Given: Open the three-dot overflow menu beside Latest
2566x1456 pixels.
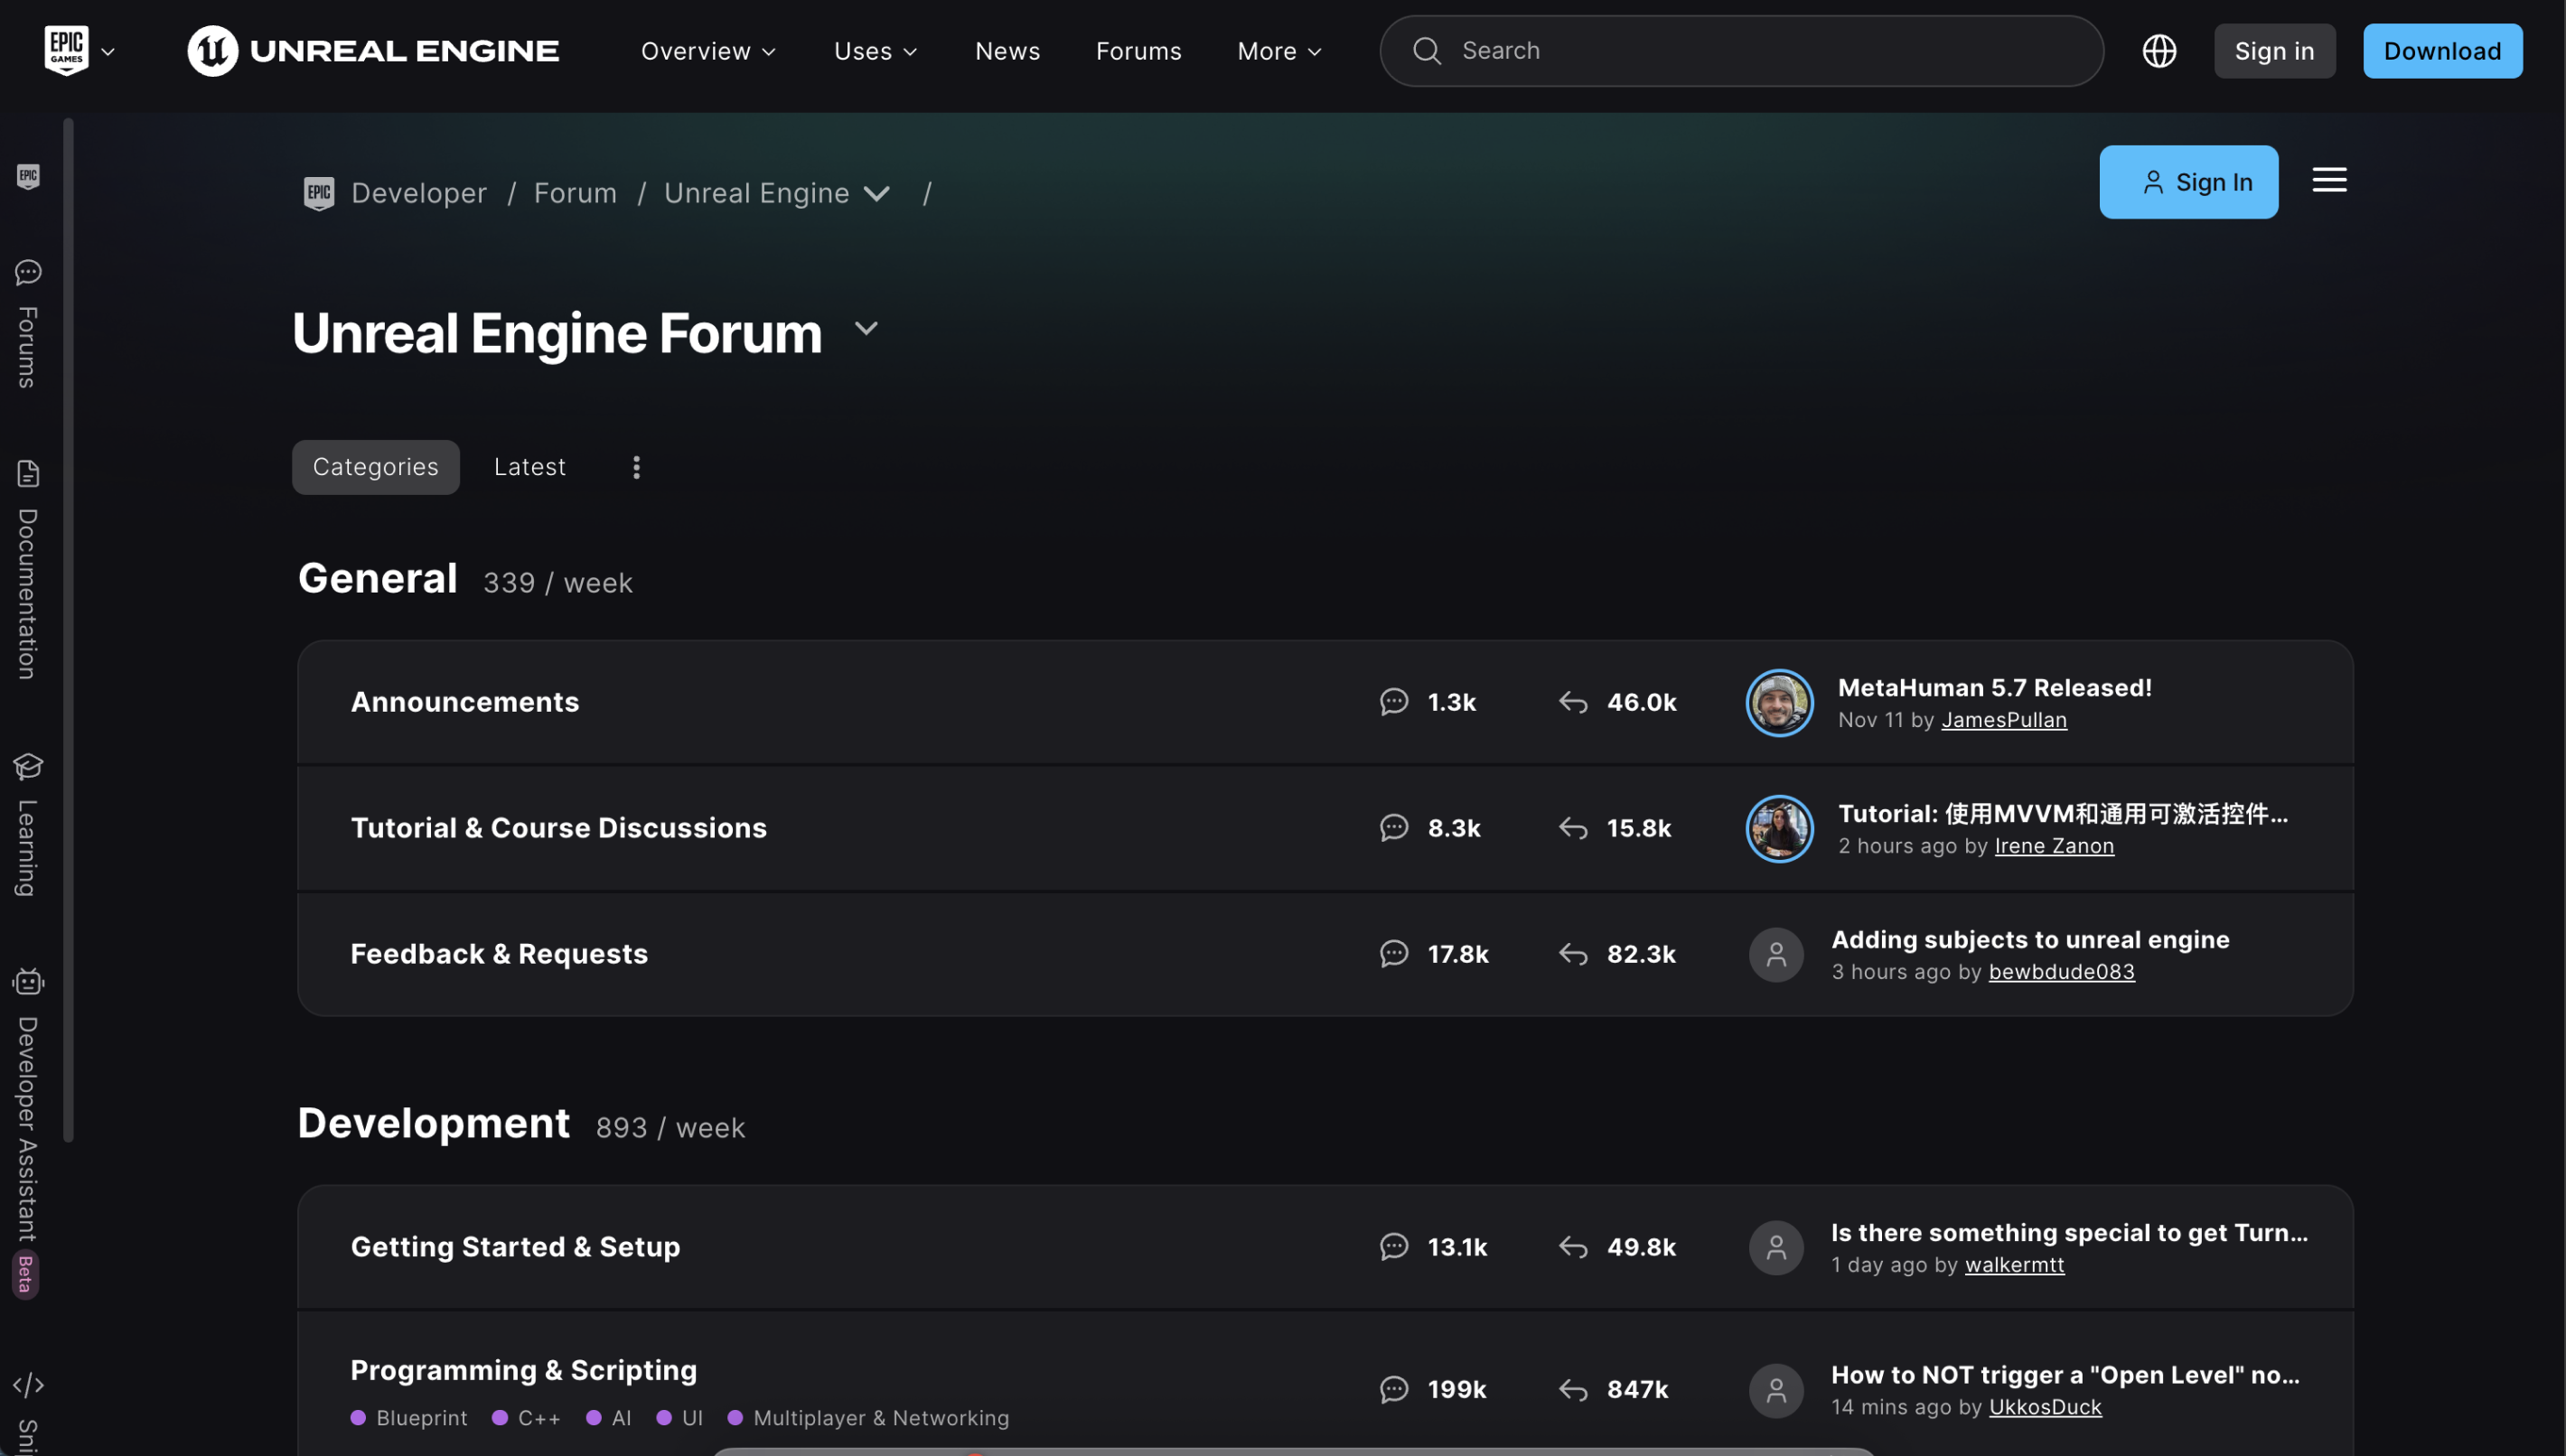Looking at the screenshot, I should click(636, 466).
